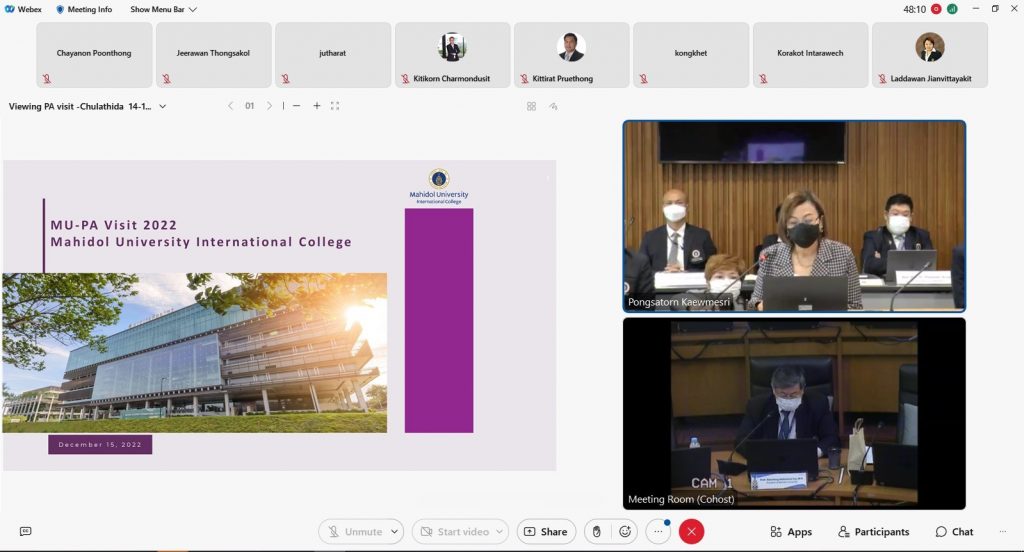
Task: Click the Share button
Action: (546, 532)
